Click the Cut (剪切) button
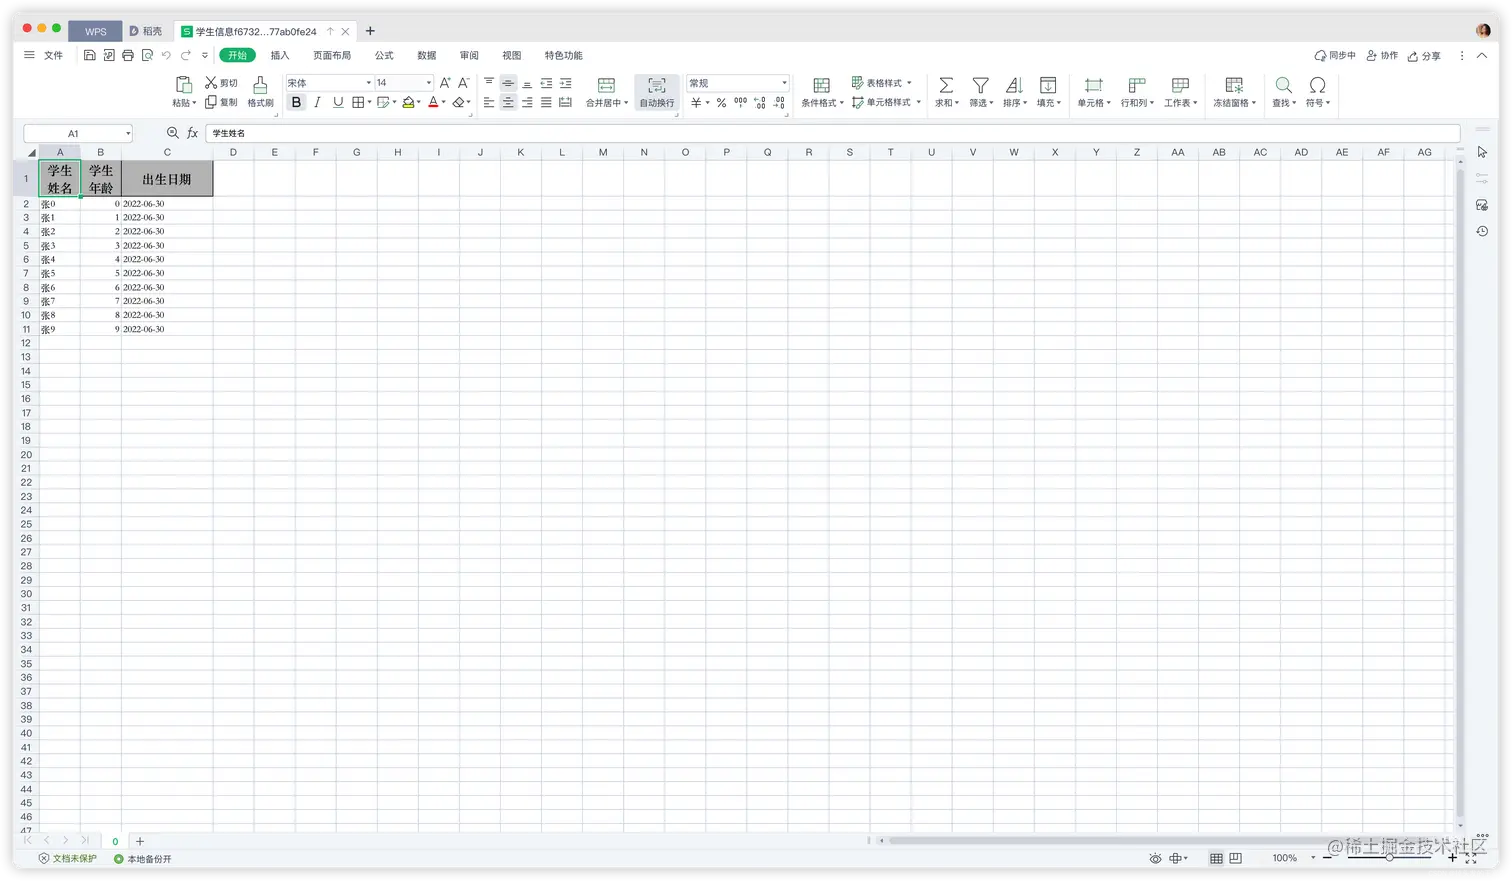 pos(221,83)
